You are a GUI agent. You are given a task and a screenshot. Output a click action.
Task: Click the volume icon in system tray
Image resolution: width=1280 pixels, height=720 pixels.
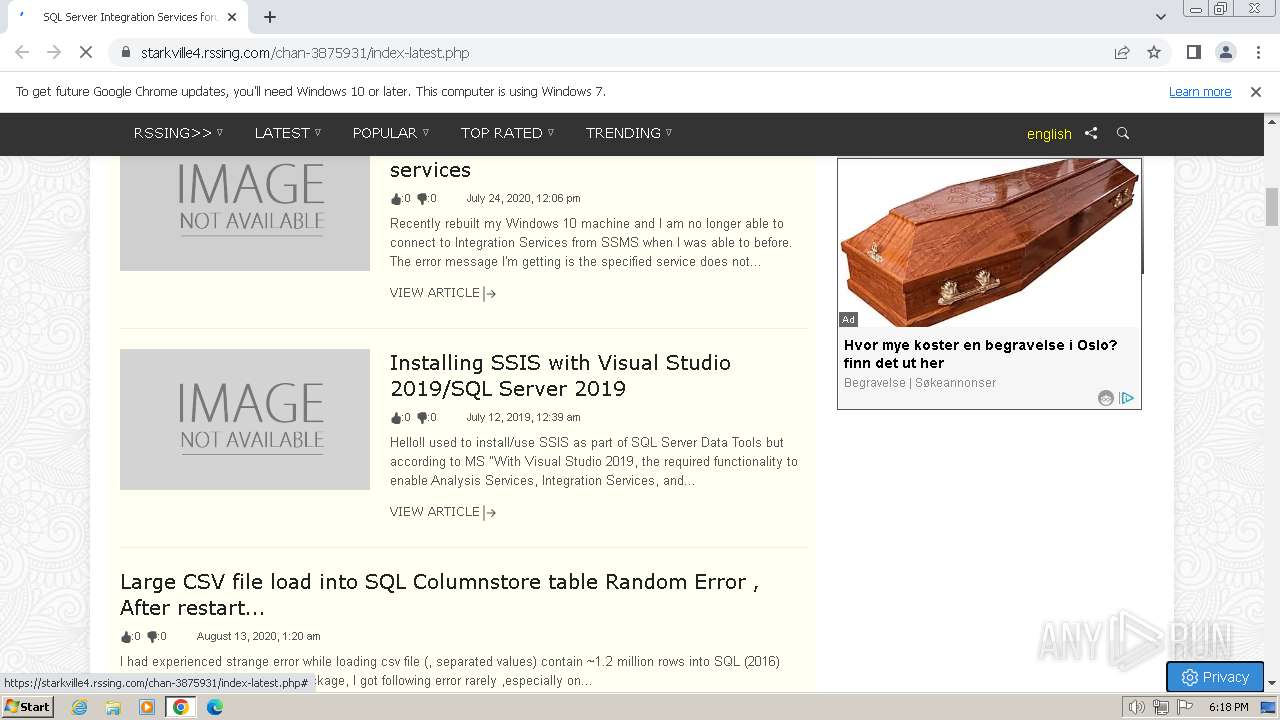(x=1137, y=707)
